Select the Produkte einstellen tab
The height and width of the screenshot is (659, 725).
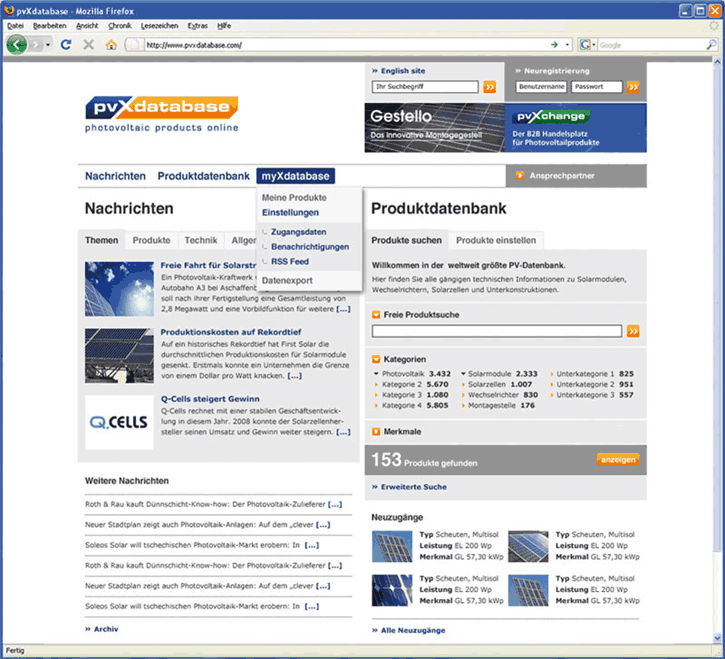pyautogui.click(x=496, y=240)
